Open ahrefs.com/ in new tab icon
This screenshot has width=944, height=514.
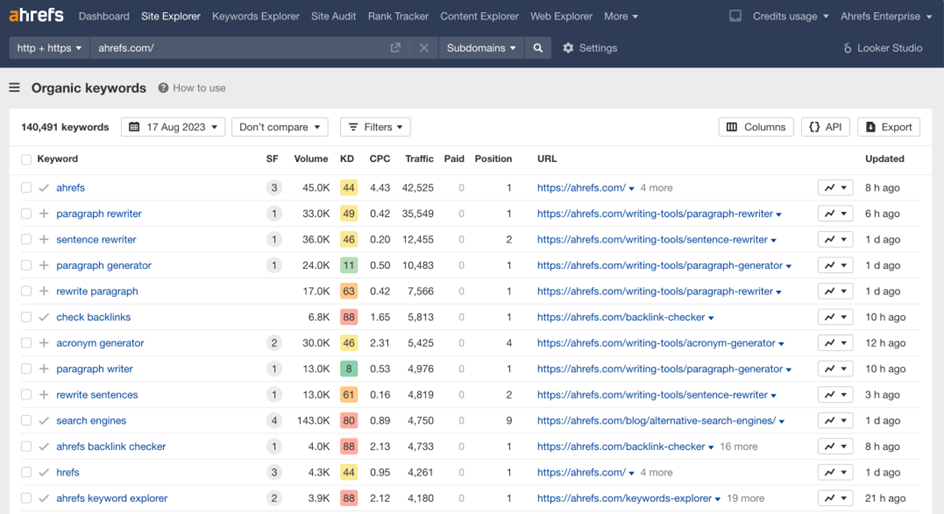pos(396,48)
